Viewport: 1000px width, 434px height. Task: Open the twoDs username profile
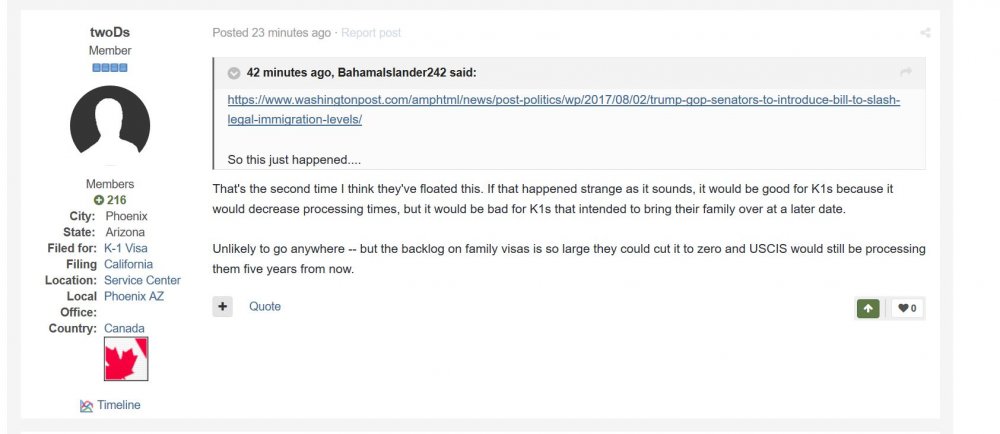[110, 33]
